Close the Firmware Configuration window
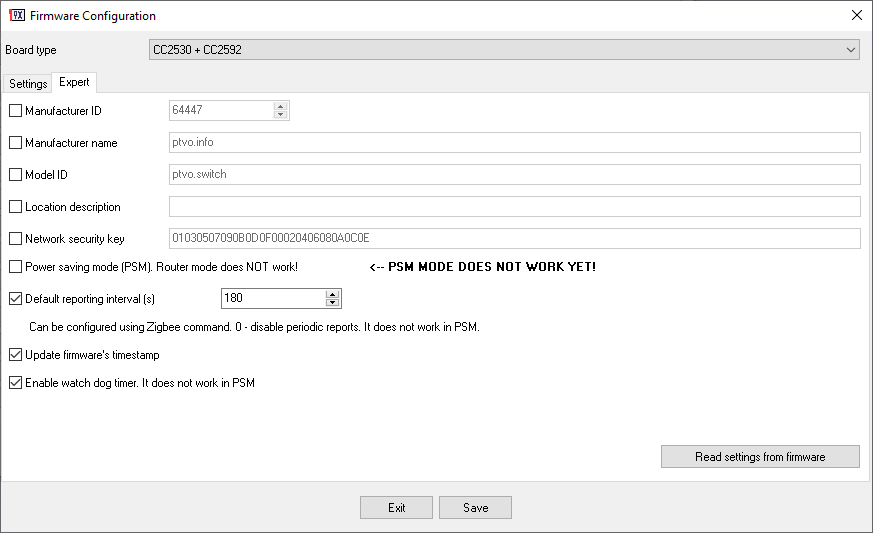The image size is (873, 533). [x=857, y=15]
